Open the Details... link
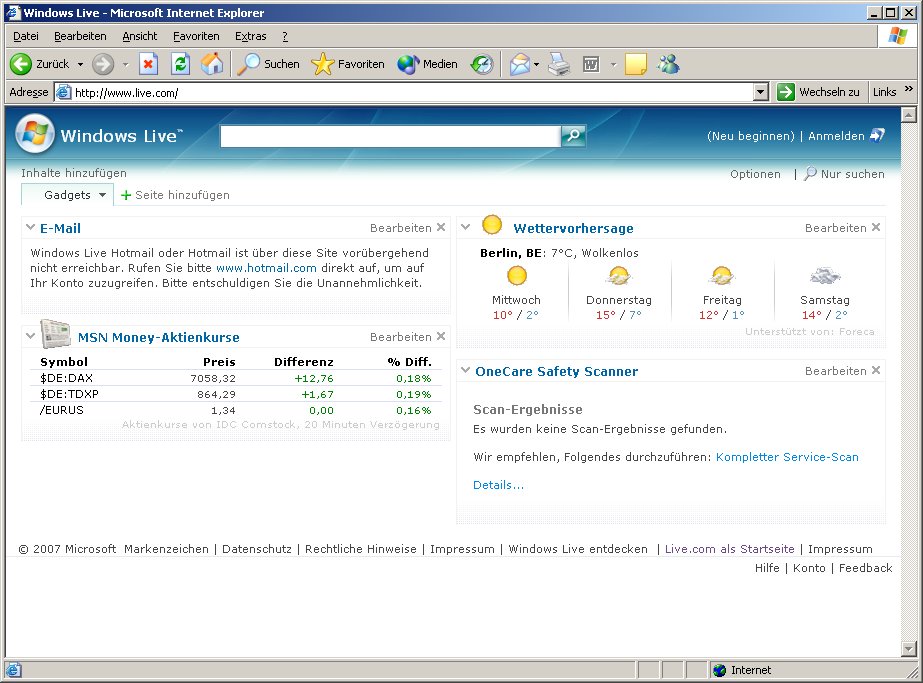 tap(498, 485)
